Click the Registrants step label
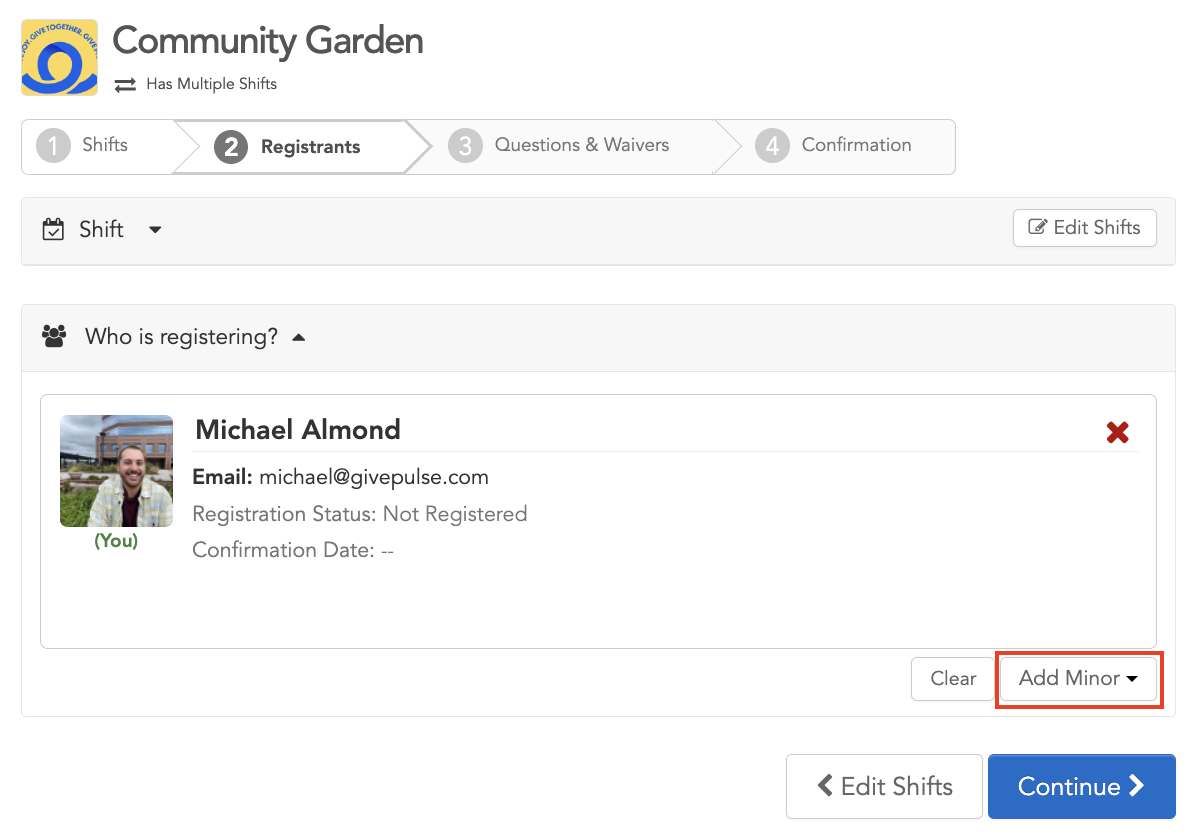Viewport: 1198px width, 840px height. coord(310,147)
